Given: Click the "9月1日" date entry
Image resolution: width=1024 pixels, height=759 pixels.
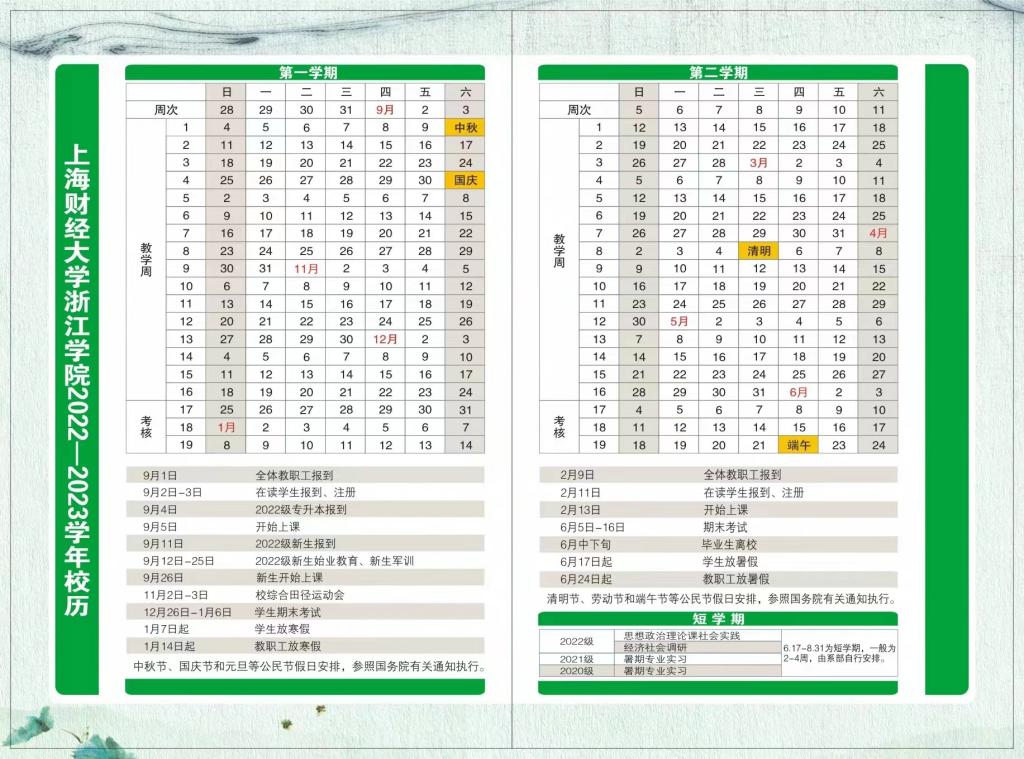Looking at the screenshot, I should [160, 476].
